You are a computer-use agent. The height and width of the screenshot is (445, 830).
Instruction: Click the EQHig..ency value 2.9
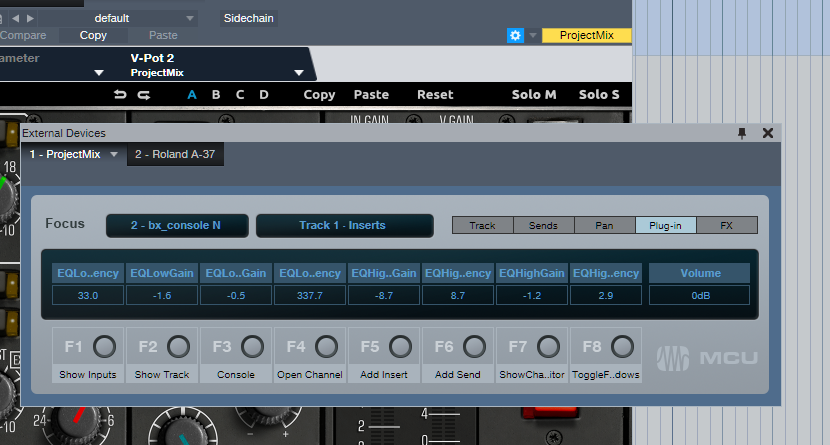606,295
